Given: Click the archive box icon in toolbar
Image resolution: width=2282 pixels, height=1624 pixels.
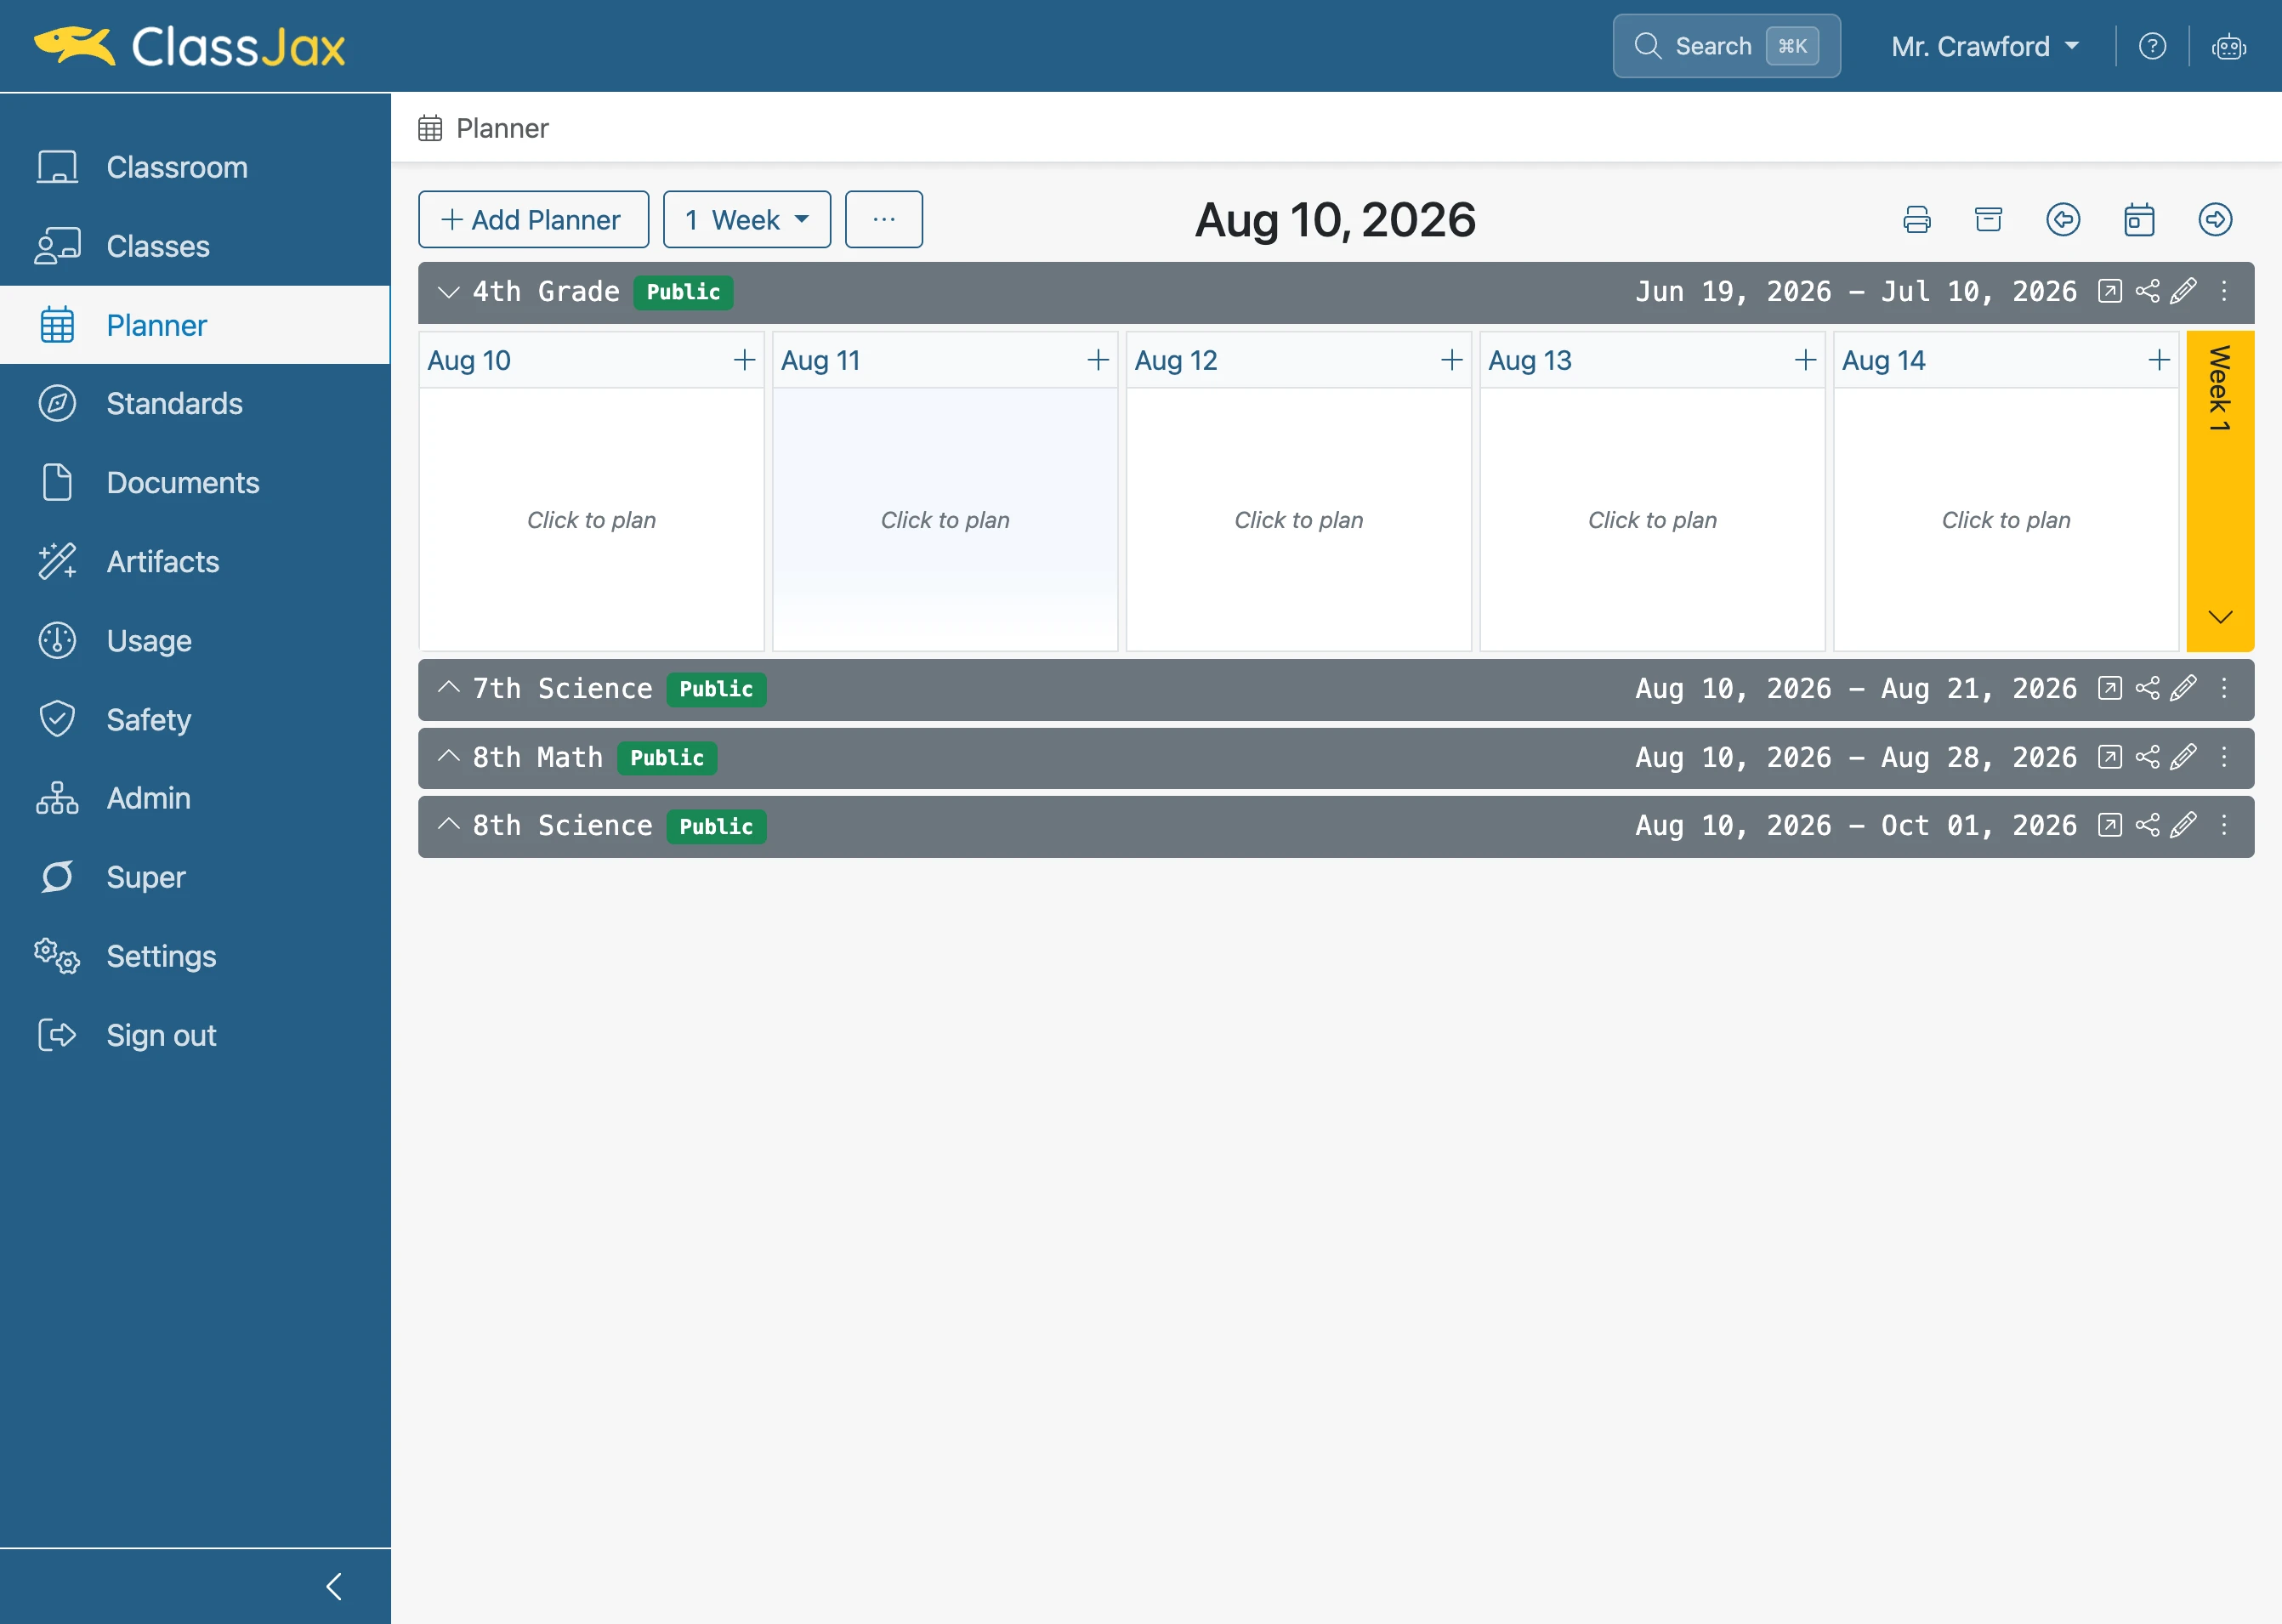Looking at the screenshot, I should tap(1988, 219).
